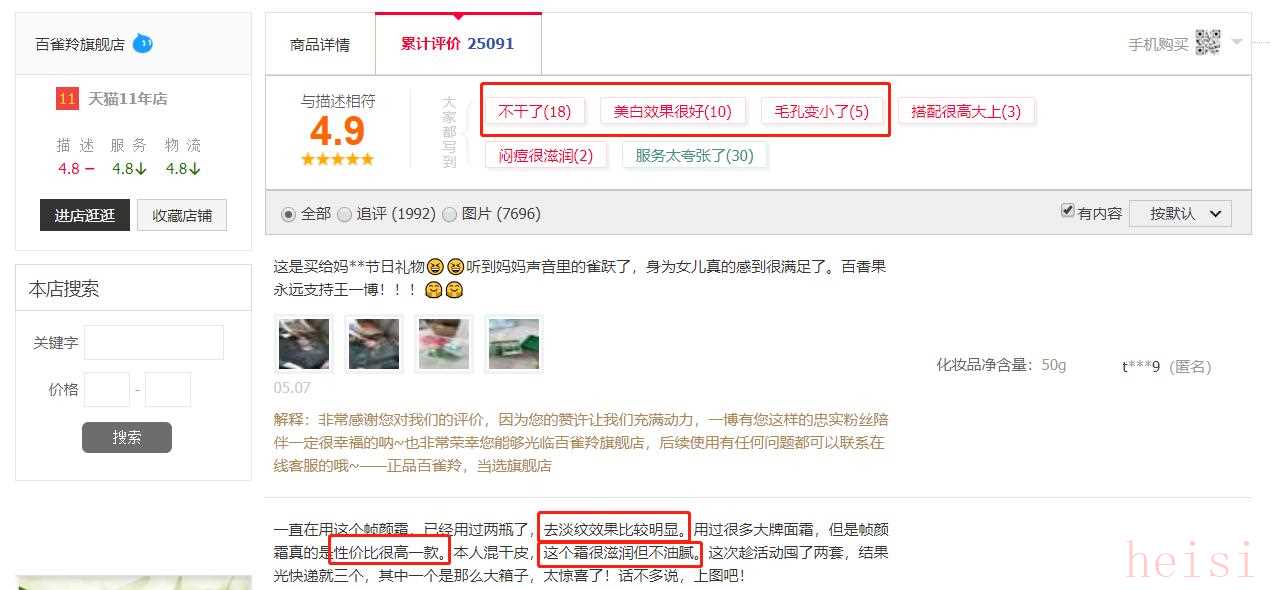This screenshot has height=590, width=1271.
Task: Open the fourth review photo thumbnail
Action: [514, 344]
